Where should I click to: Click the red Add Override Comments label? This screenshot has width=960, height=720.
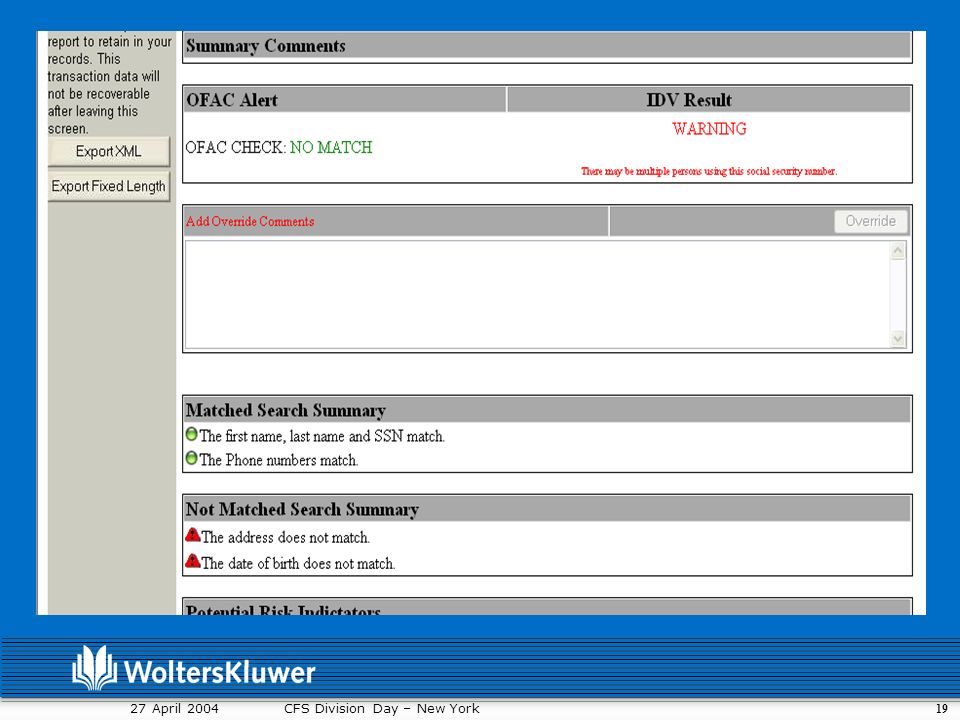[x=250, y=222]
